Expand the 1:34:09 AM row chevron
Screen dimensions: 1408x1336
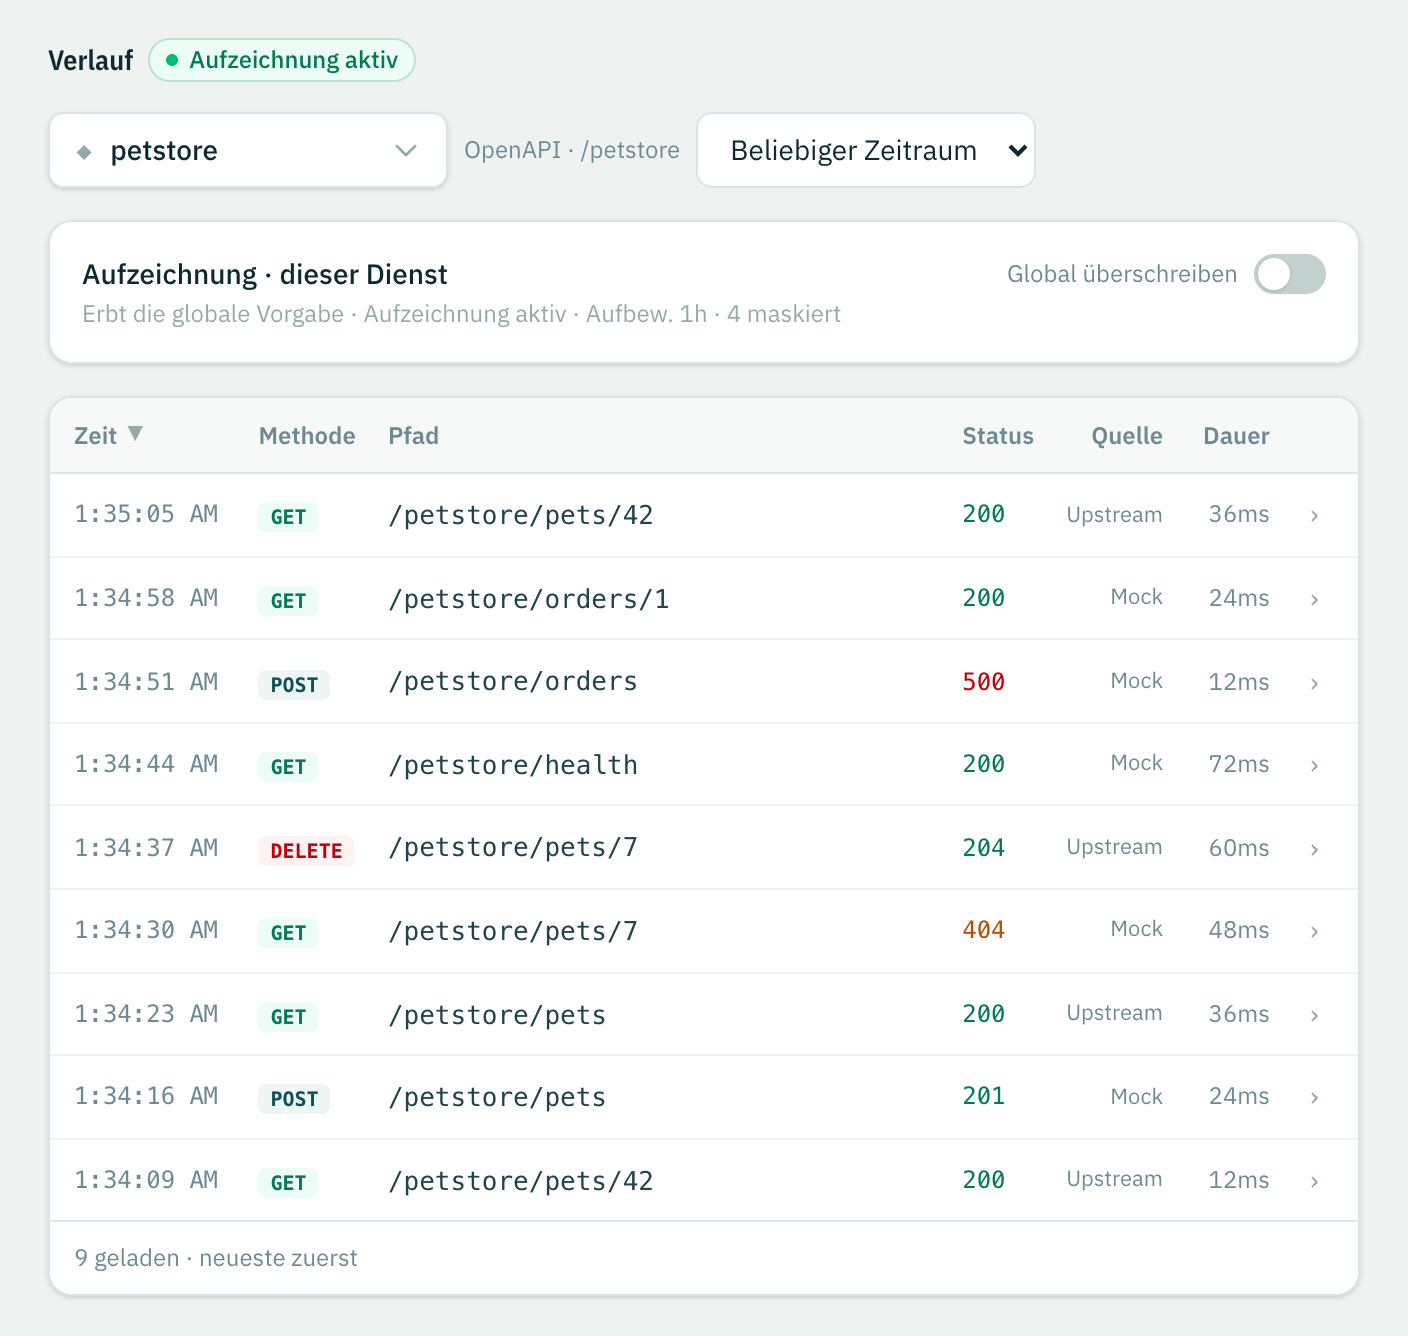point(1314,1182)
